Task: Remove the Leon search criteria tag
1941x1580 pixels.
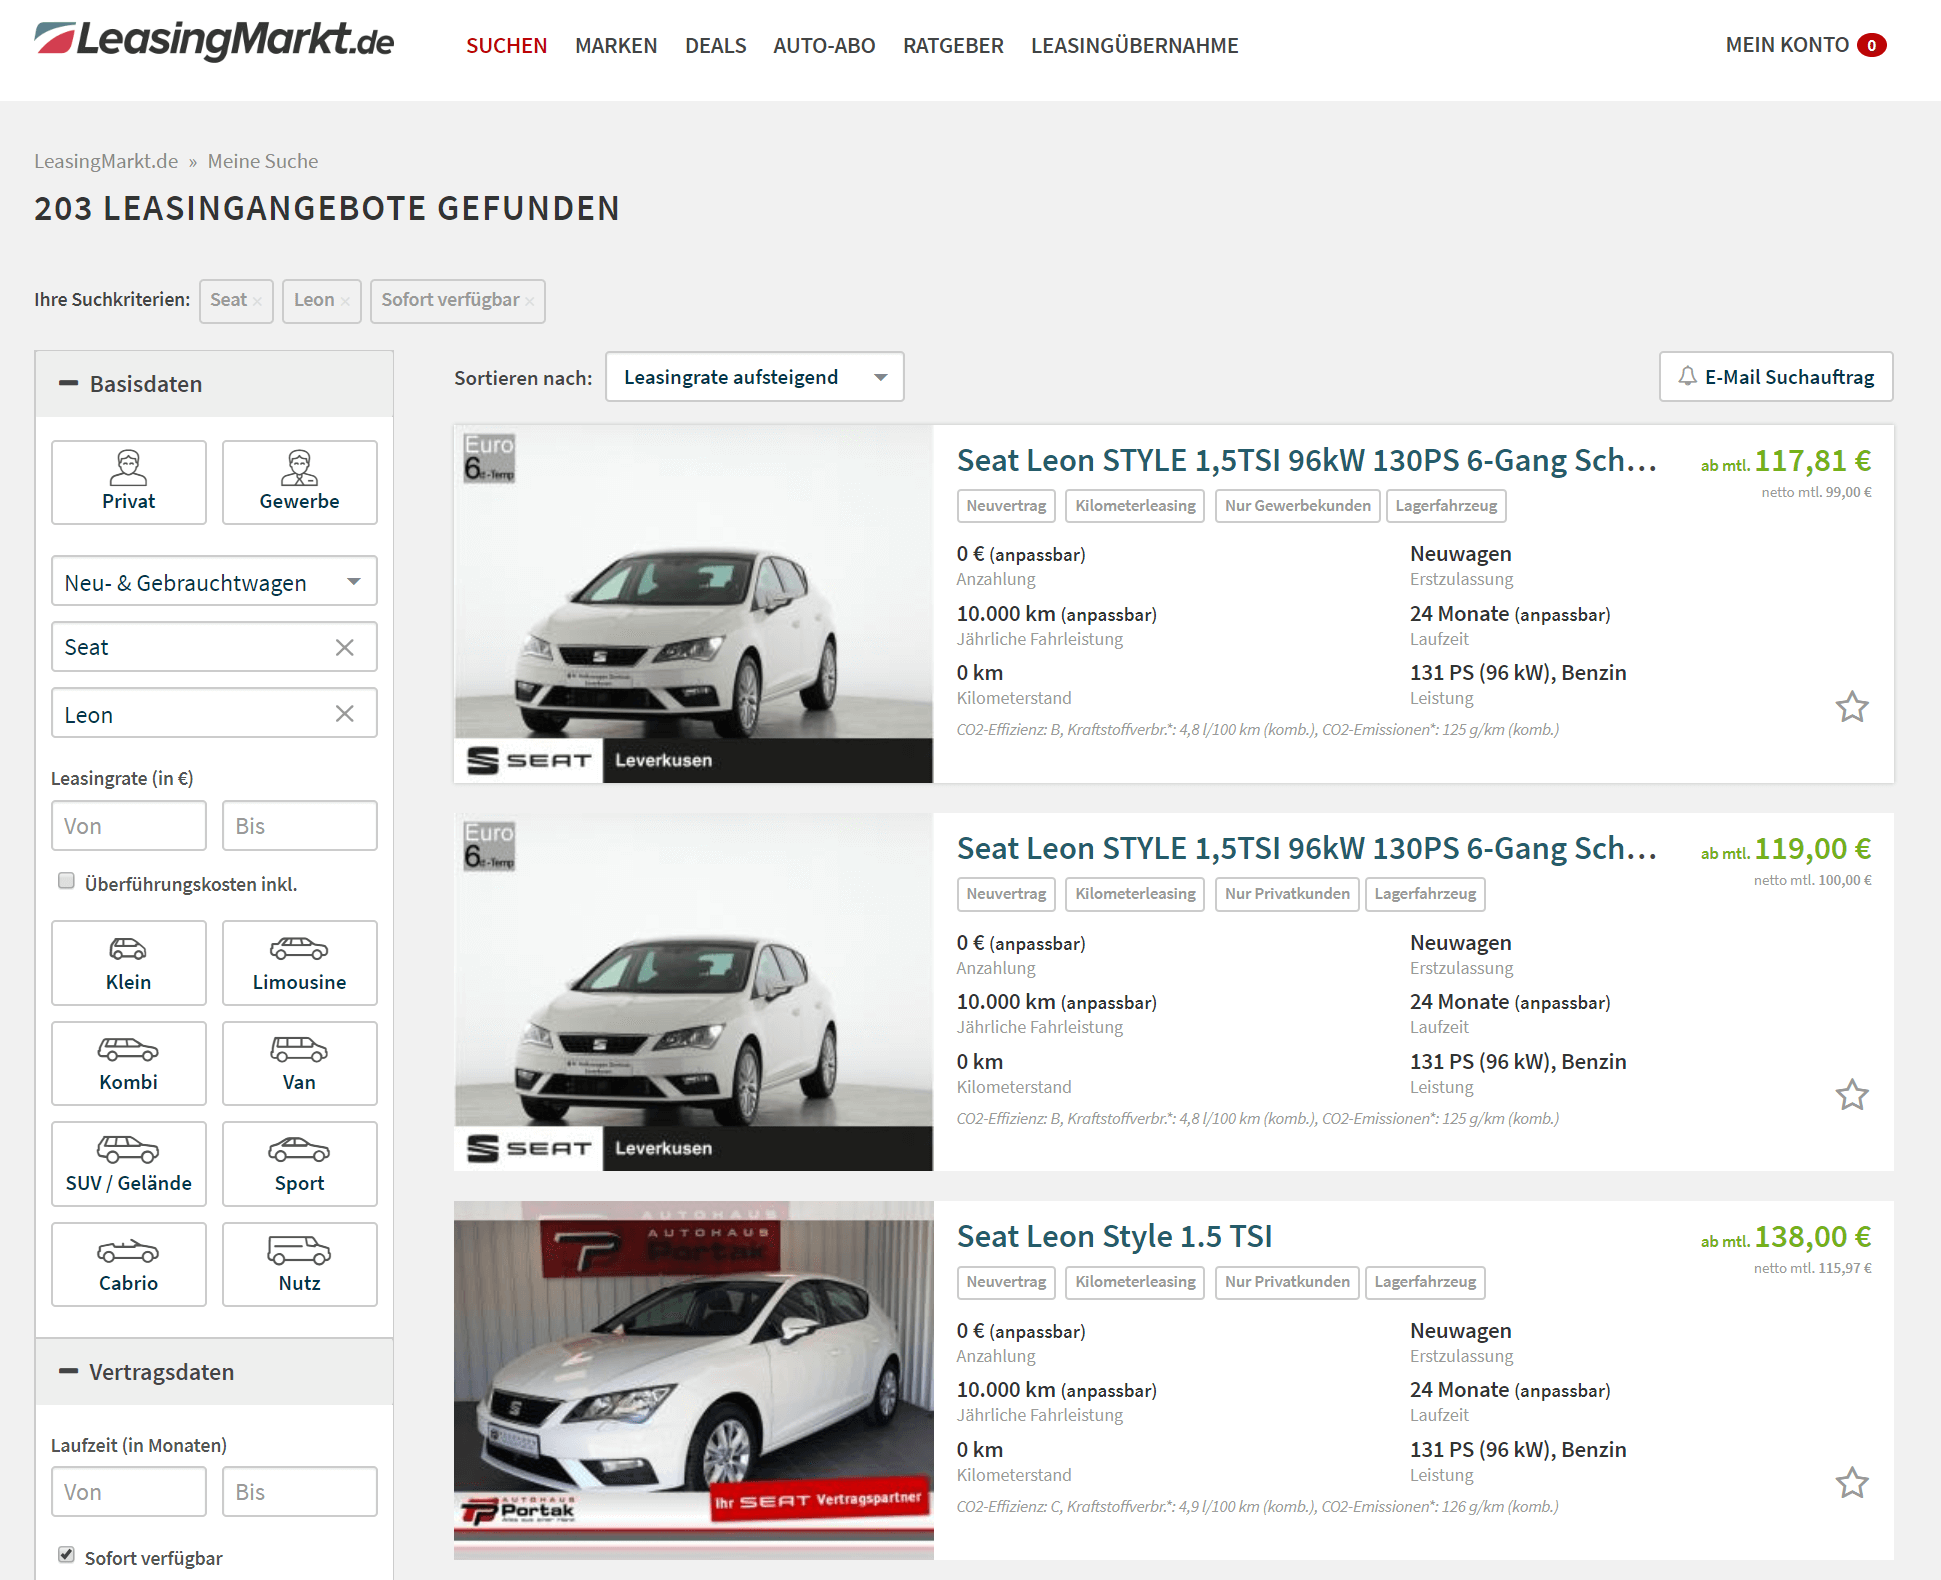Action: 345,301
